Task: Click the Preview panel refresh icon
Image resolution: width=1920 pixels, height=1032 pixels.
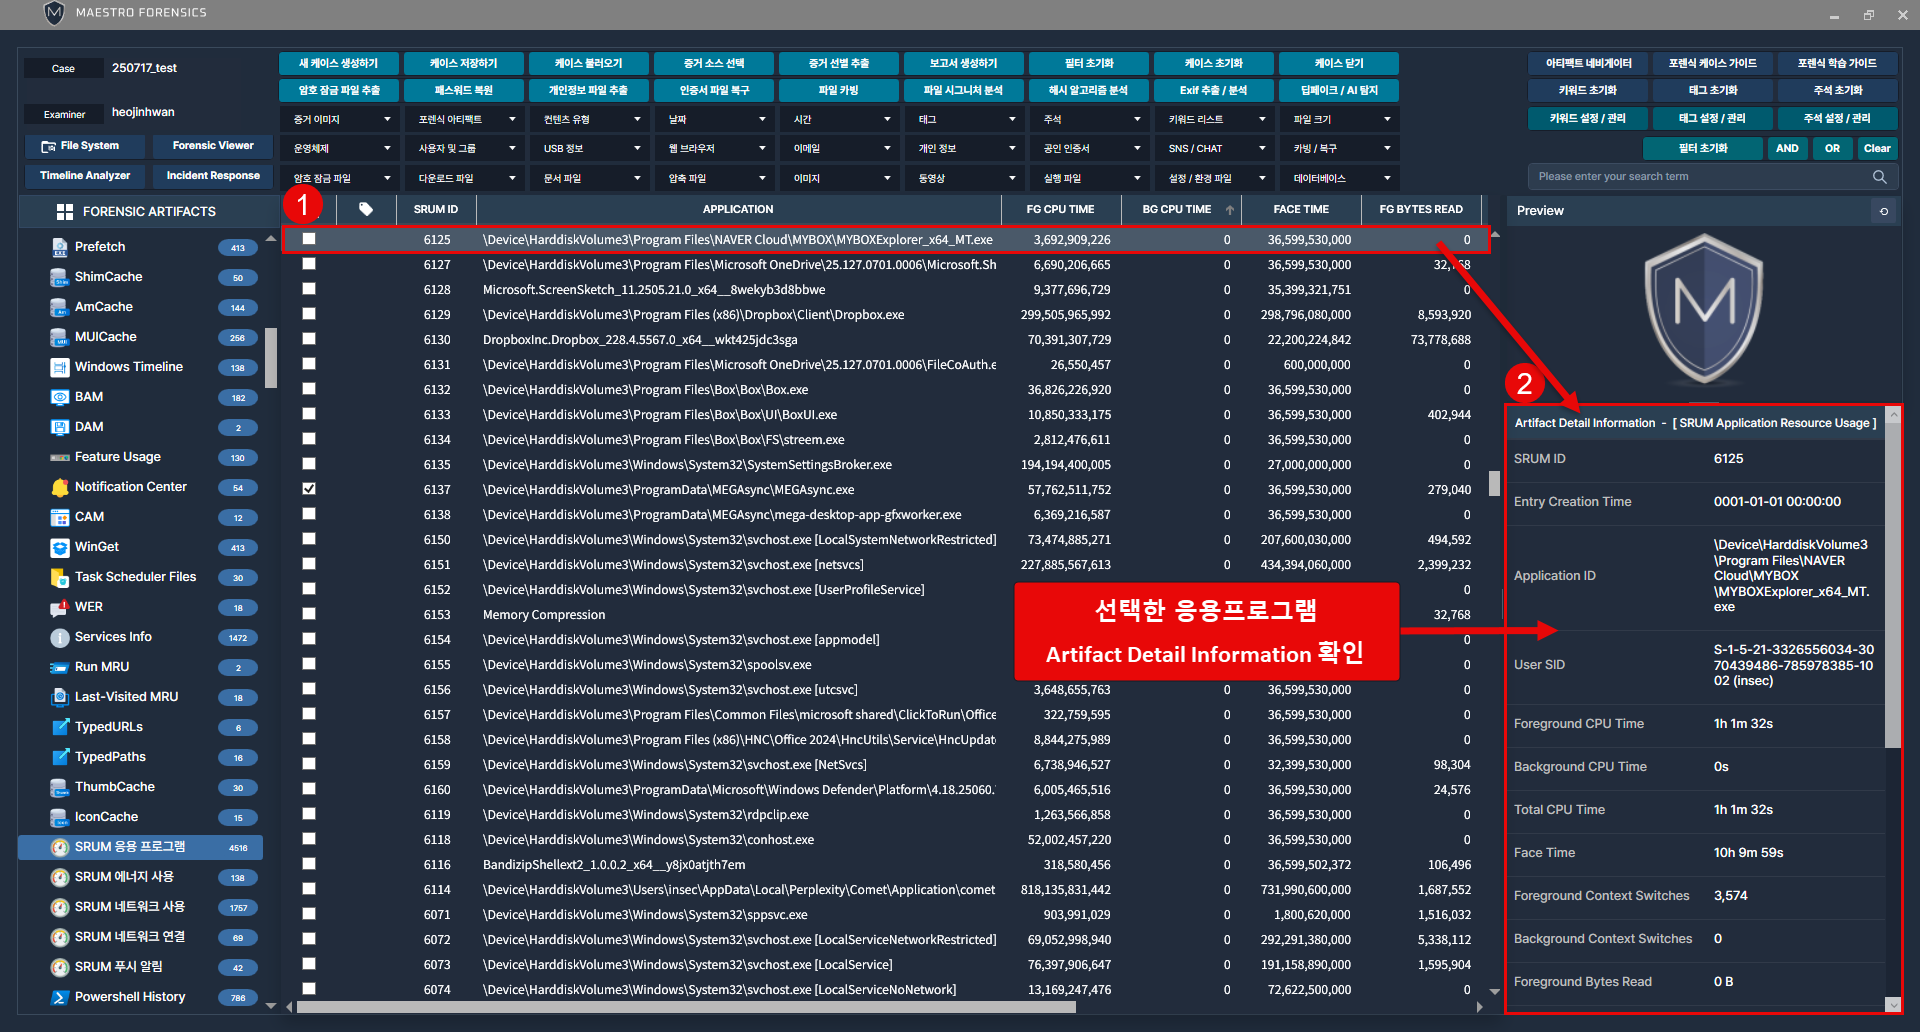Action: tap(1884, 211)
